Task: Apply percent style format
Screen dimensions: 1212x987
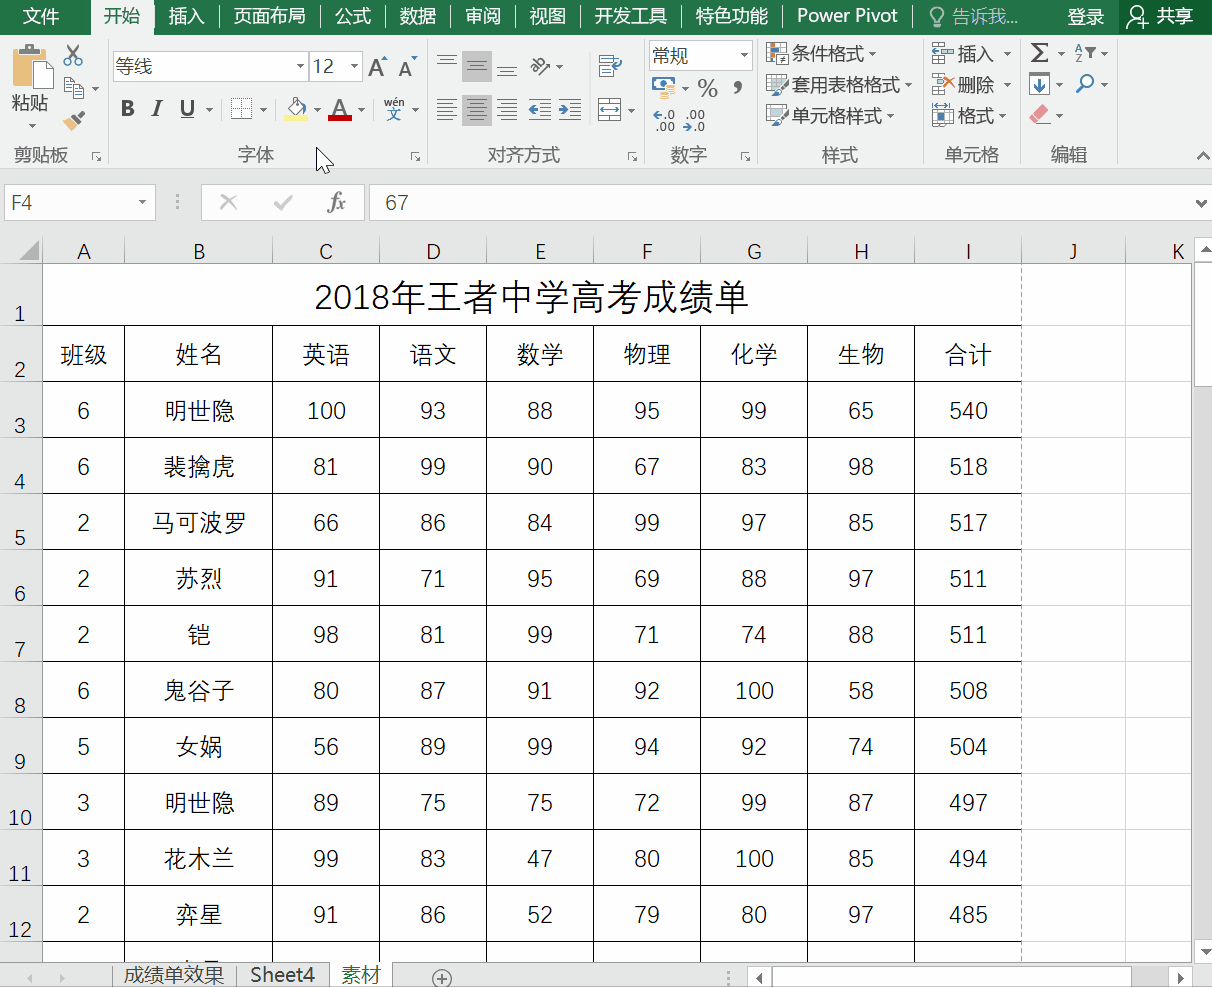Action: (x=708, y=88)
